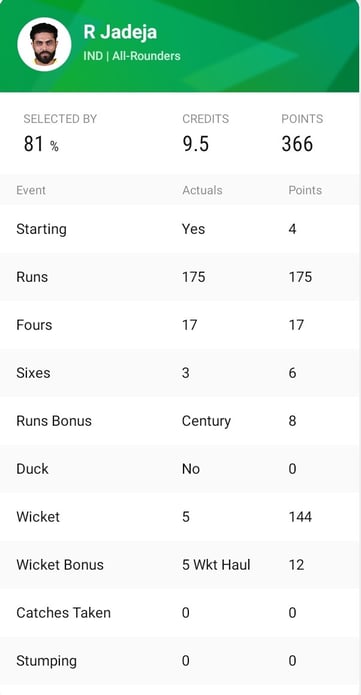Select the Starting row
This screenshot has width=361, height=695.
(x=179, y=229)
